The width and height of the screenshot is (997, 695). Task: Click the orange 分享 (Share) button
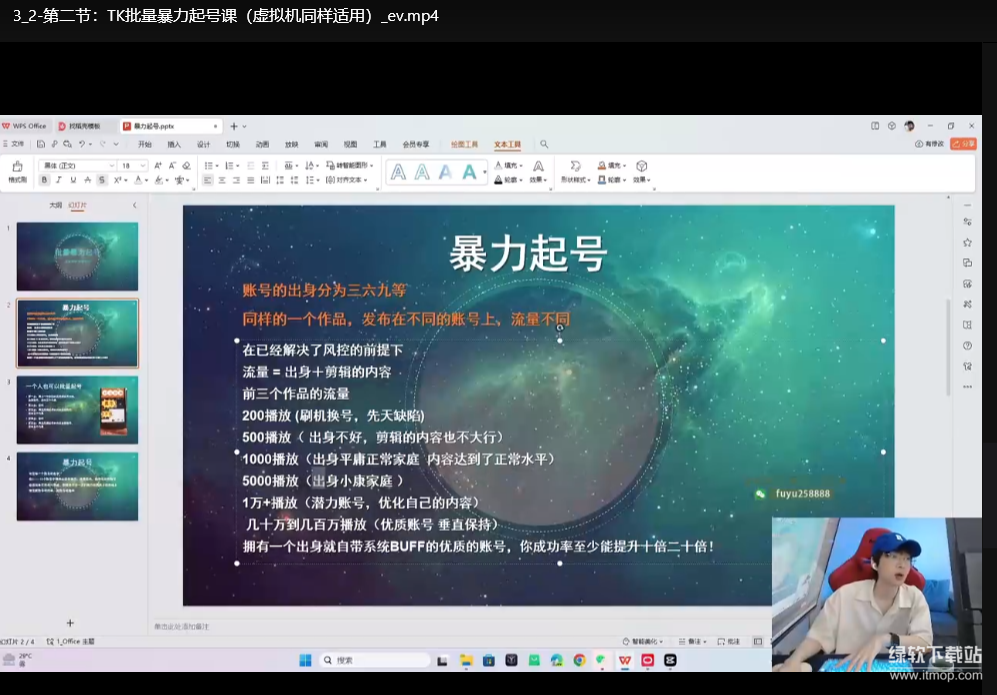coord(963,144)
